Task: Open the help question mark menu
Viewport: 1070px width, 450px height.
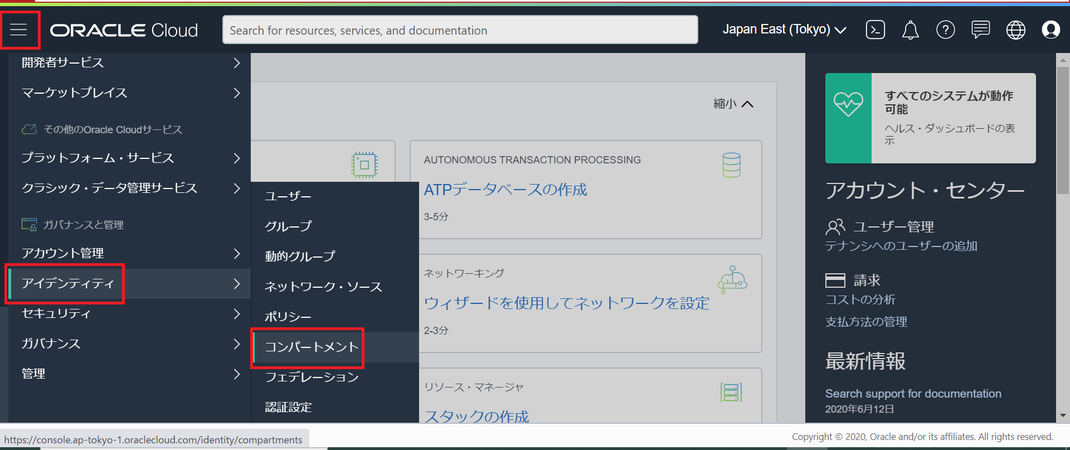Action: tap(945, 30)
